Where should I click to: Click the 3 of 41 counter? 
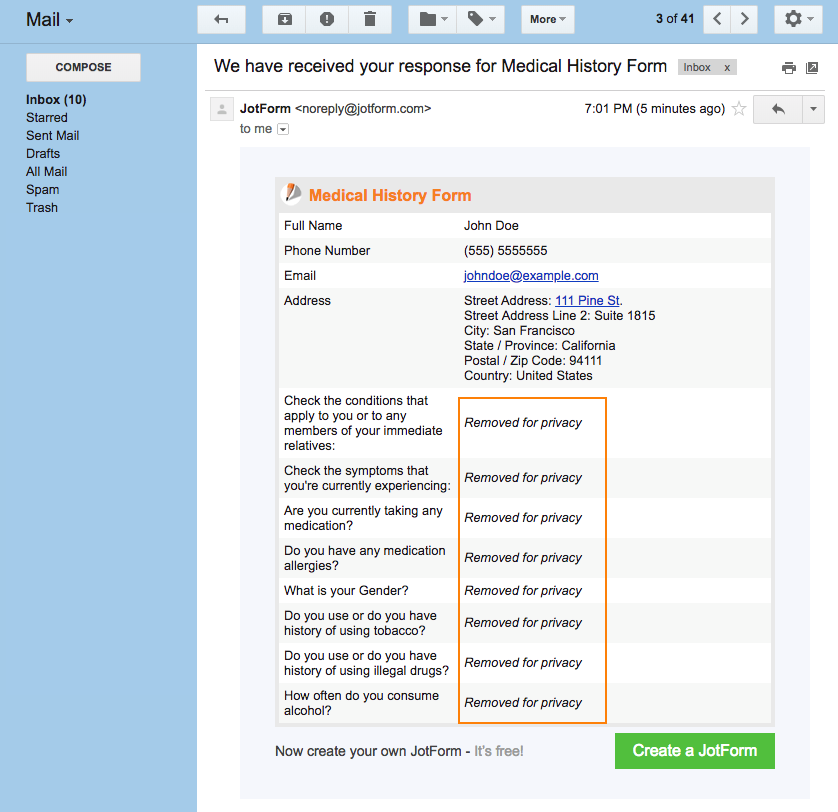pos(675,19)
